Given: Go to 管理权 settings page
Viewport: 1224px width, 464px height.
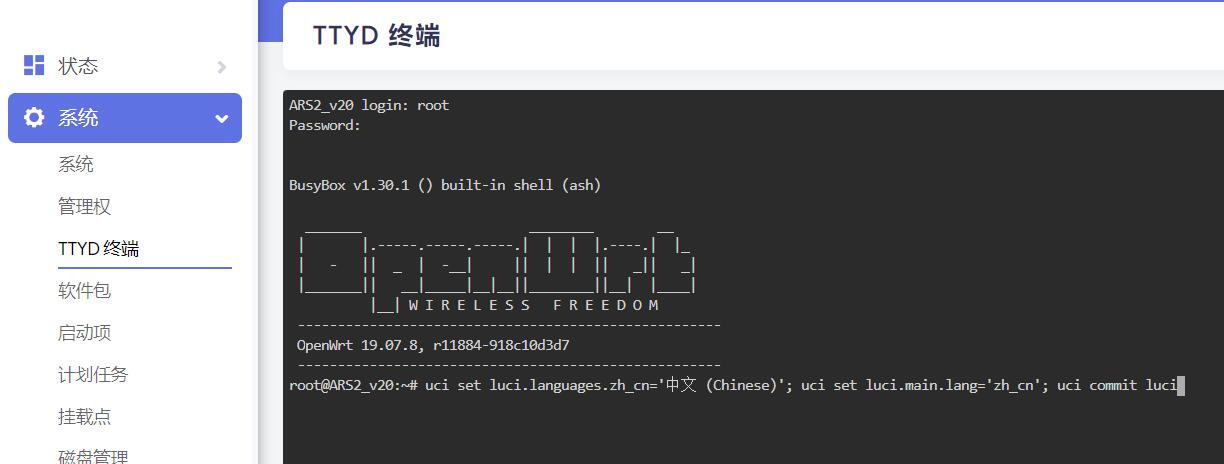Looking at the screenshot, I should [x=84, y=207].
